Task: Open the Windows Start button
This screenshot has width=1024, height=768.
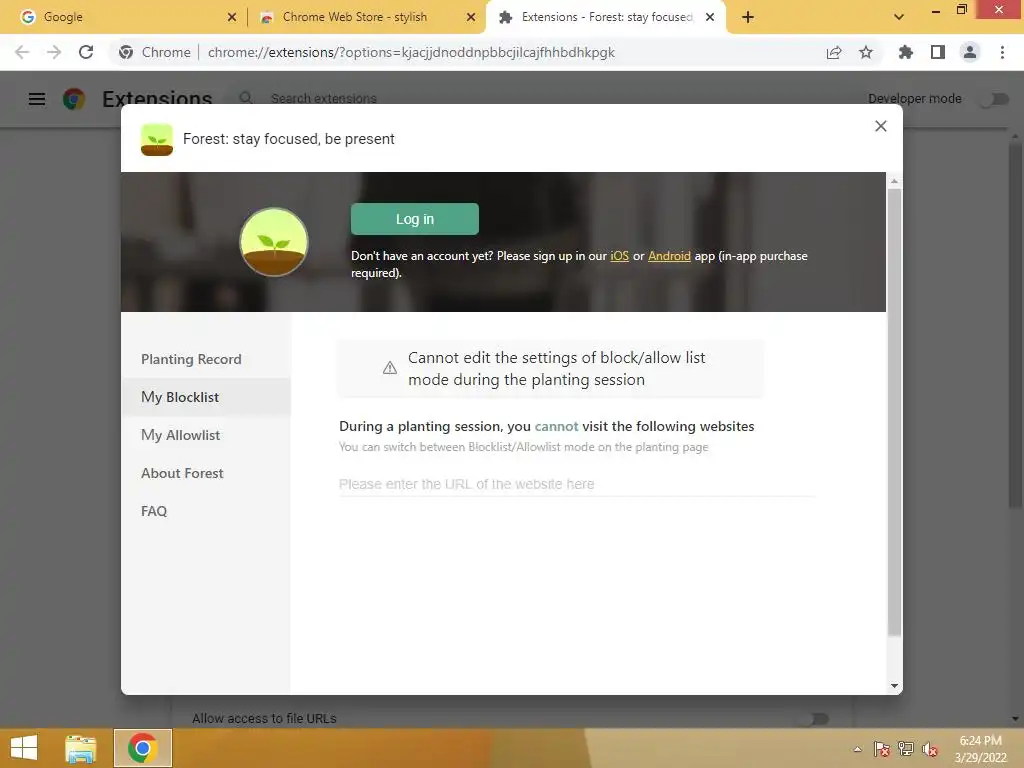Action: tap(24, 748)
